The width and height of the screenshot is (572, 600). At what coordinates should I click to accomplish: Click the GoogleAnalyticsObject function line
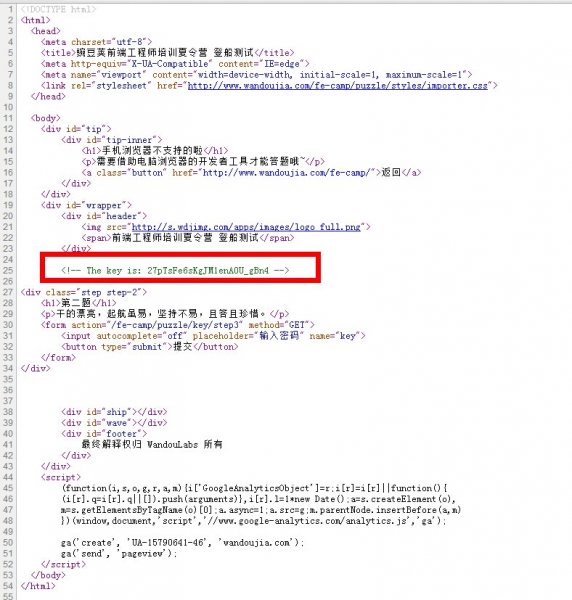254,488
